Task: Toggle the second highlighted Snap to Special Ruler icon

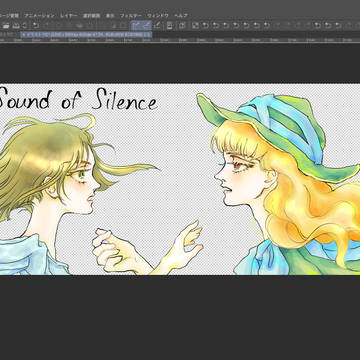Action: 146,25
